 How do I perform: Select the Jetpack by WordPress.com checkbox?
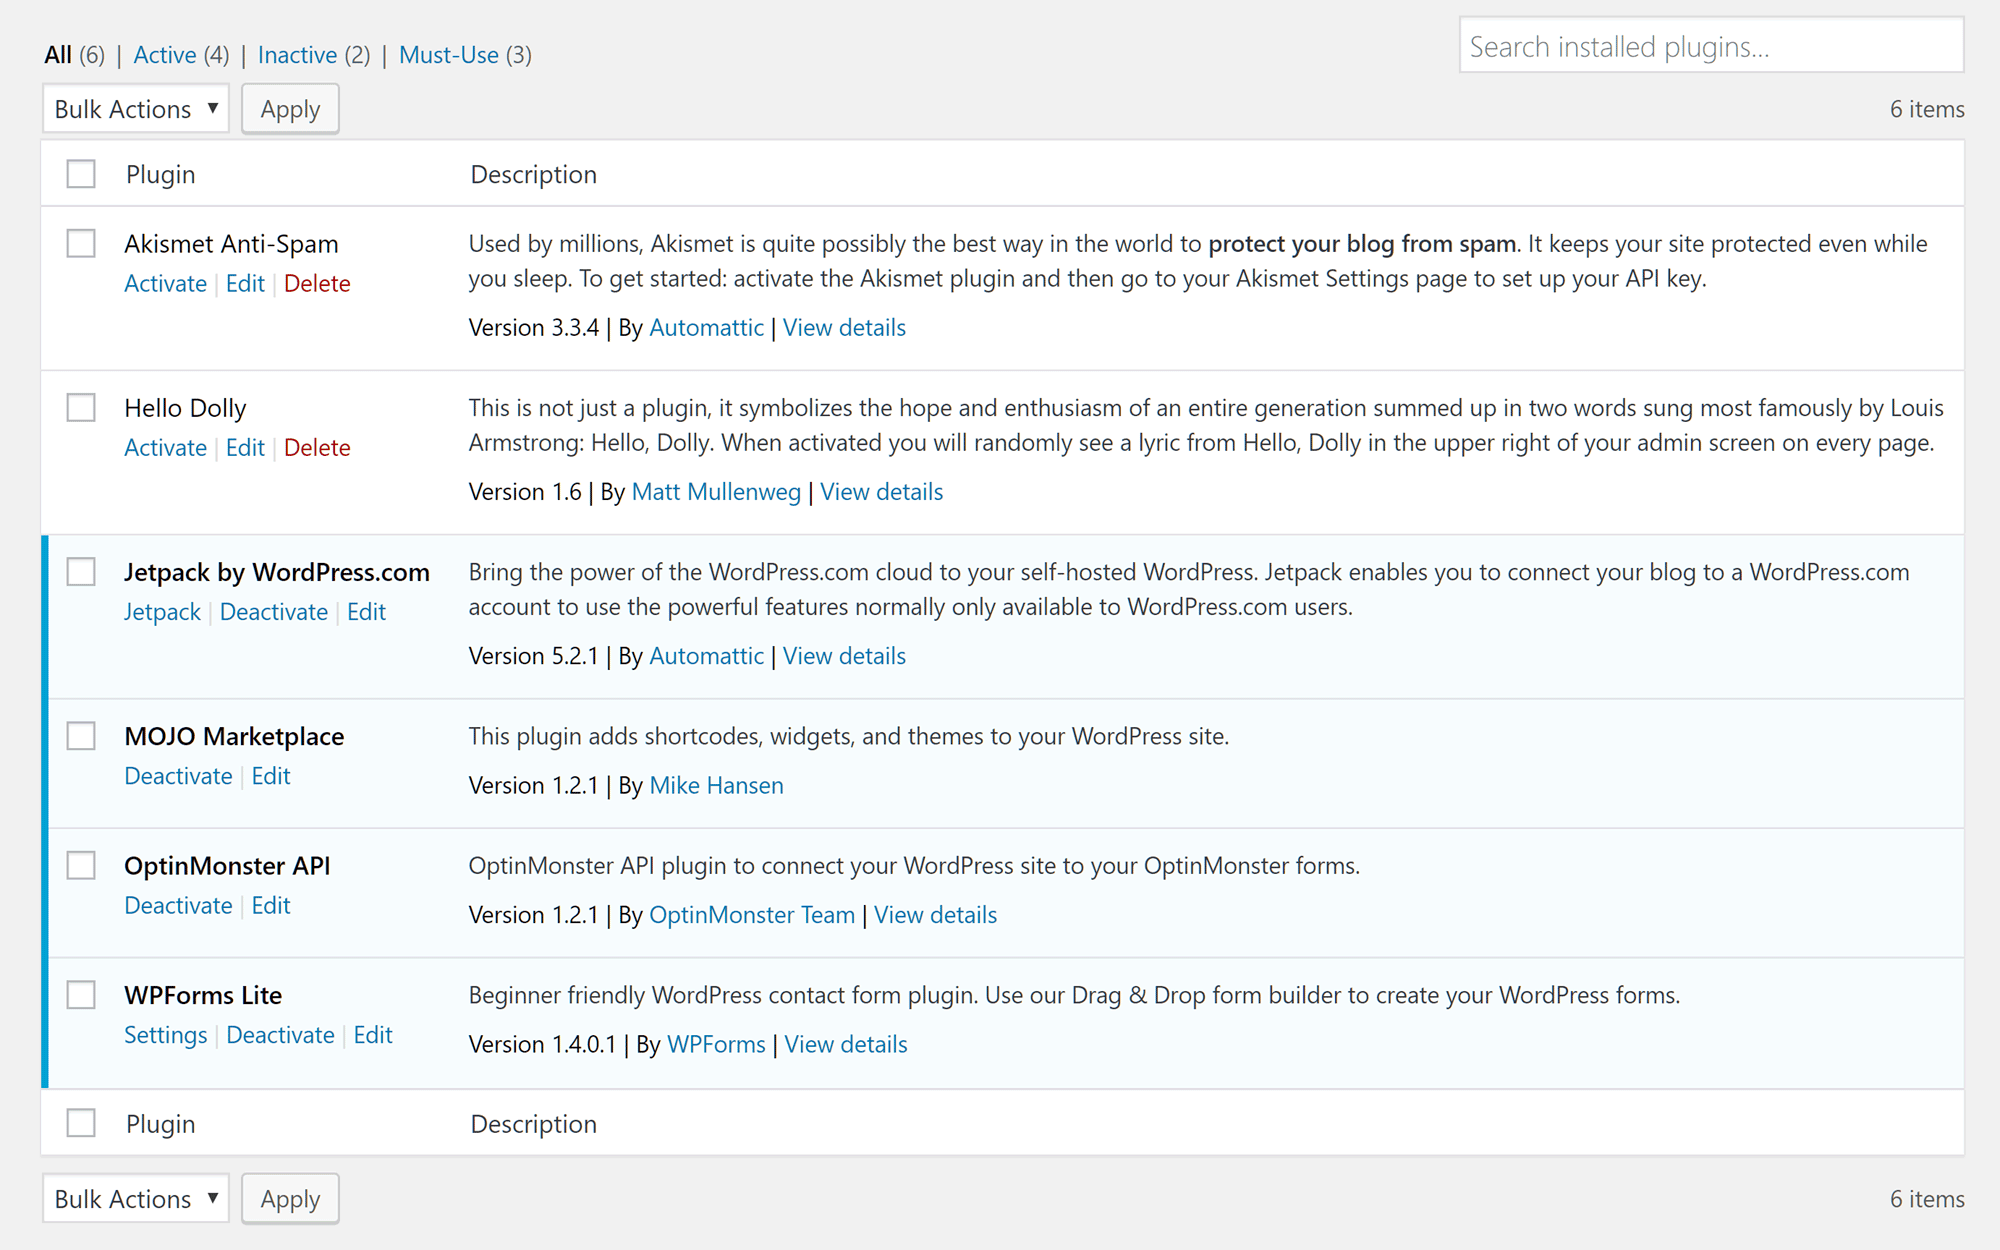81,571
